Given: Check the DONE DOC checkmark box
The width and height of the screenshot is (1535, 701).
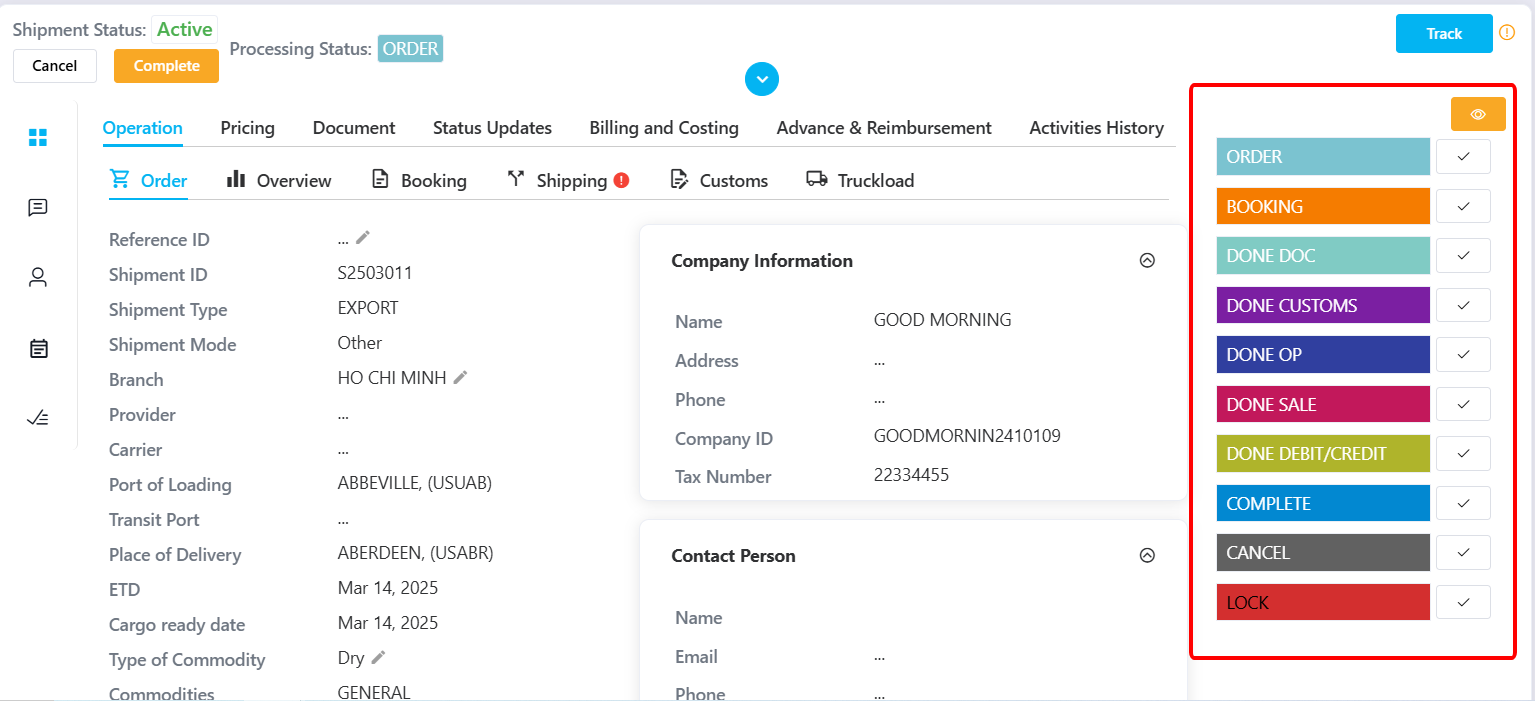Looking at the screenshot, I should [x=1463, y=256].
